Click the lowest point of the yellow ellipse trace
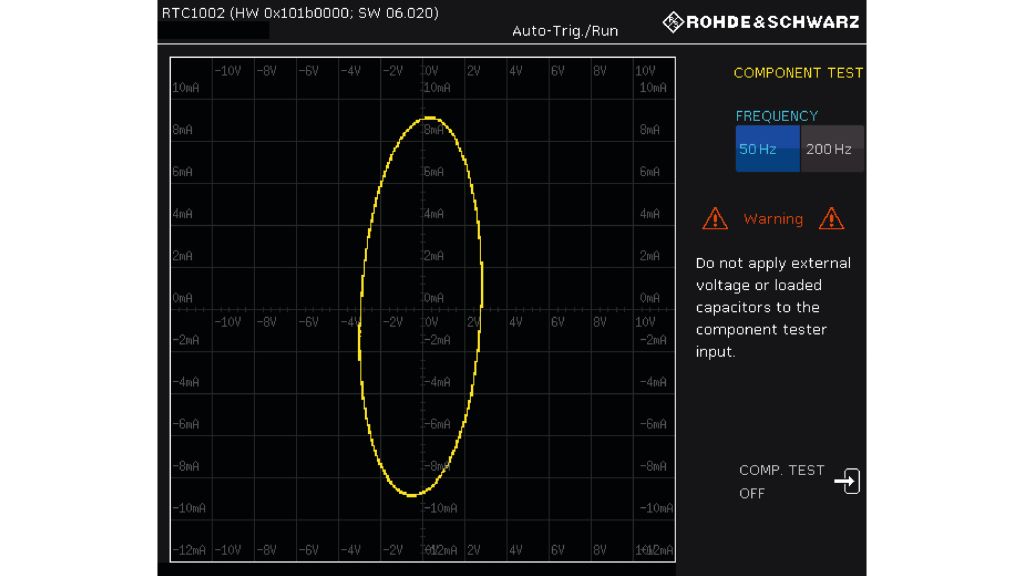 pos(410,495)
